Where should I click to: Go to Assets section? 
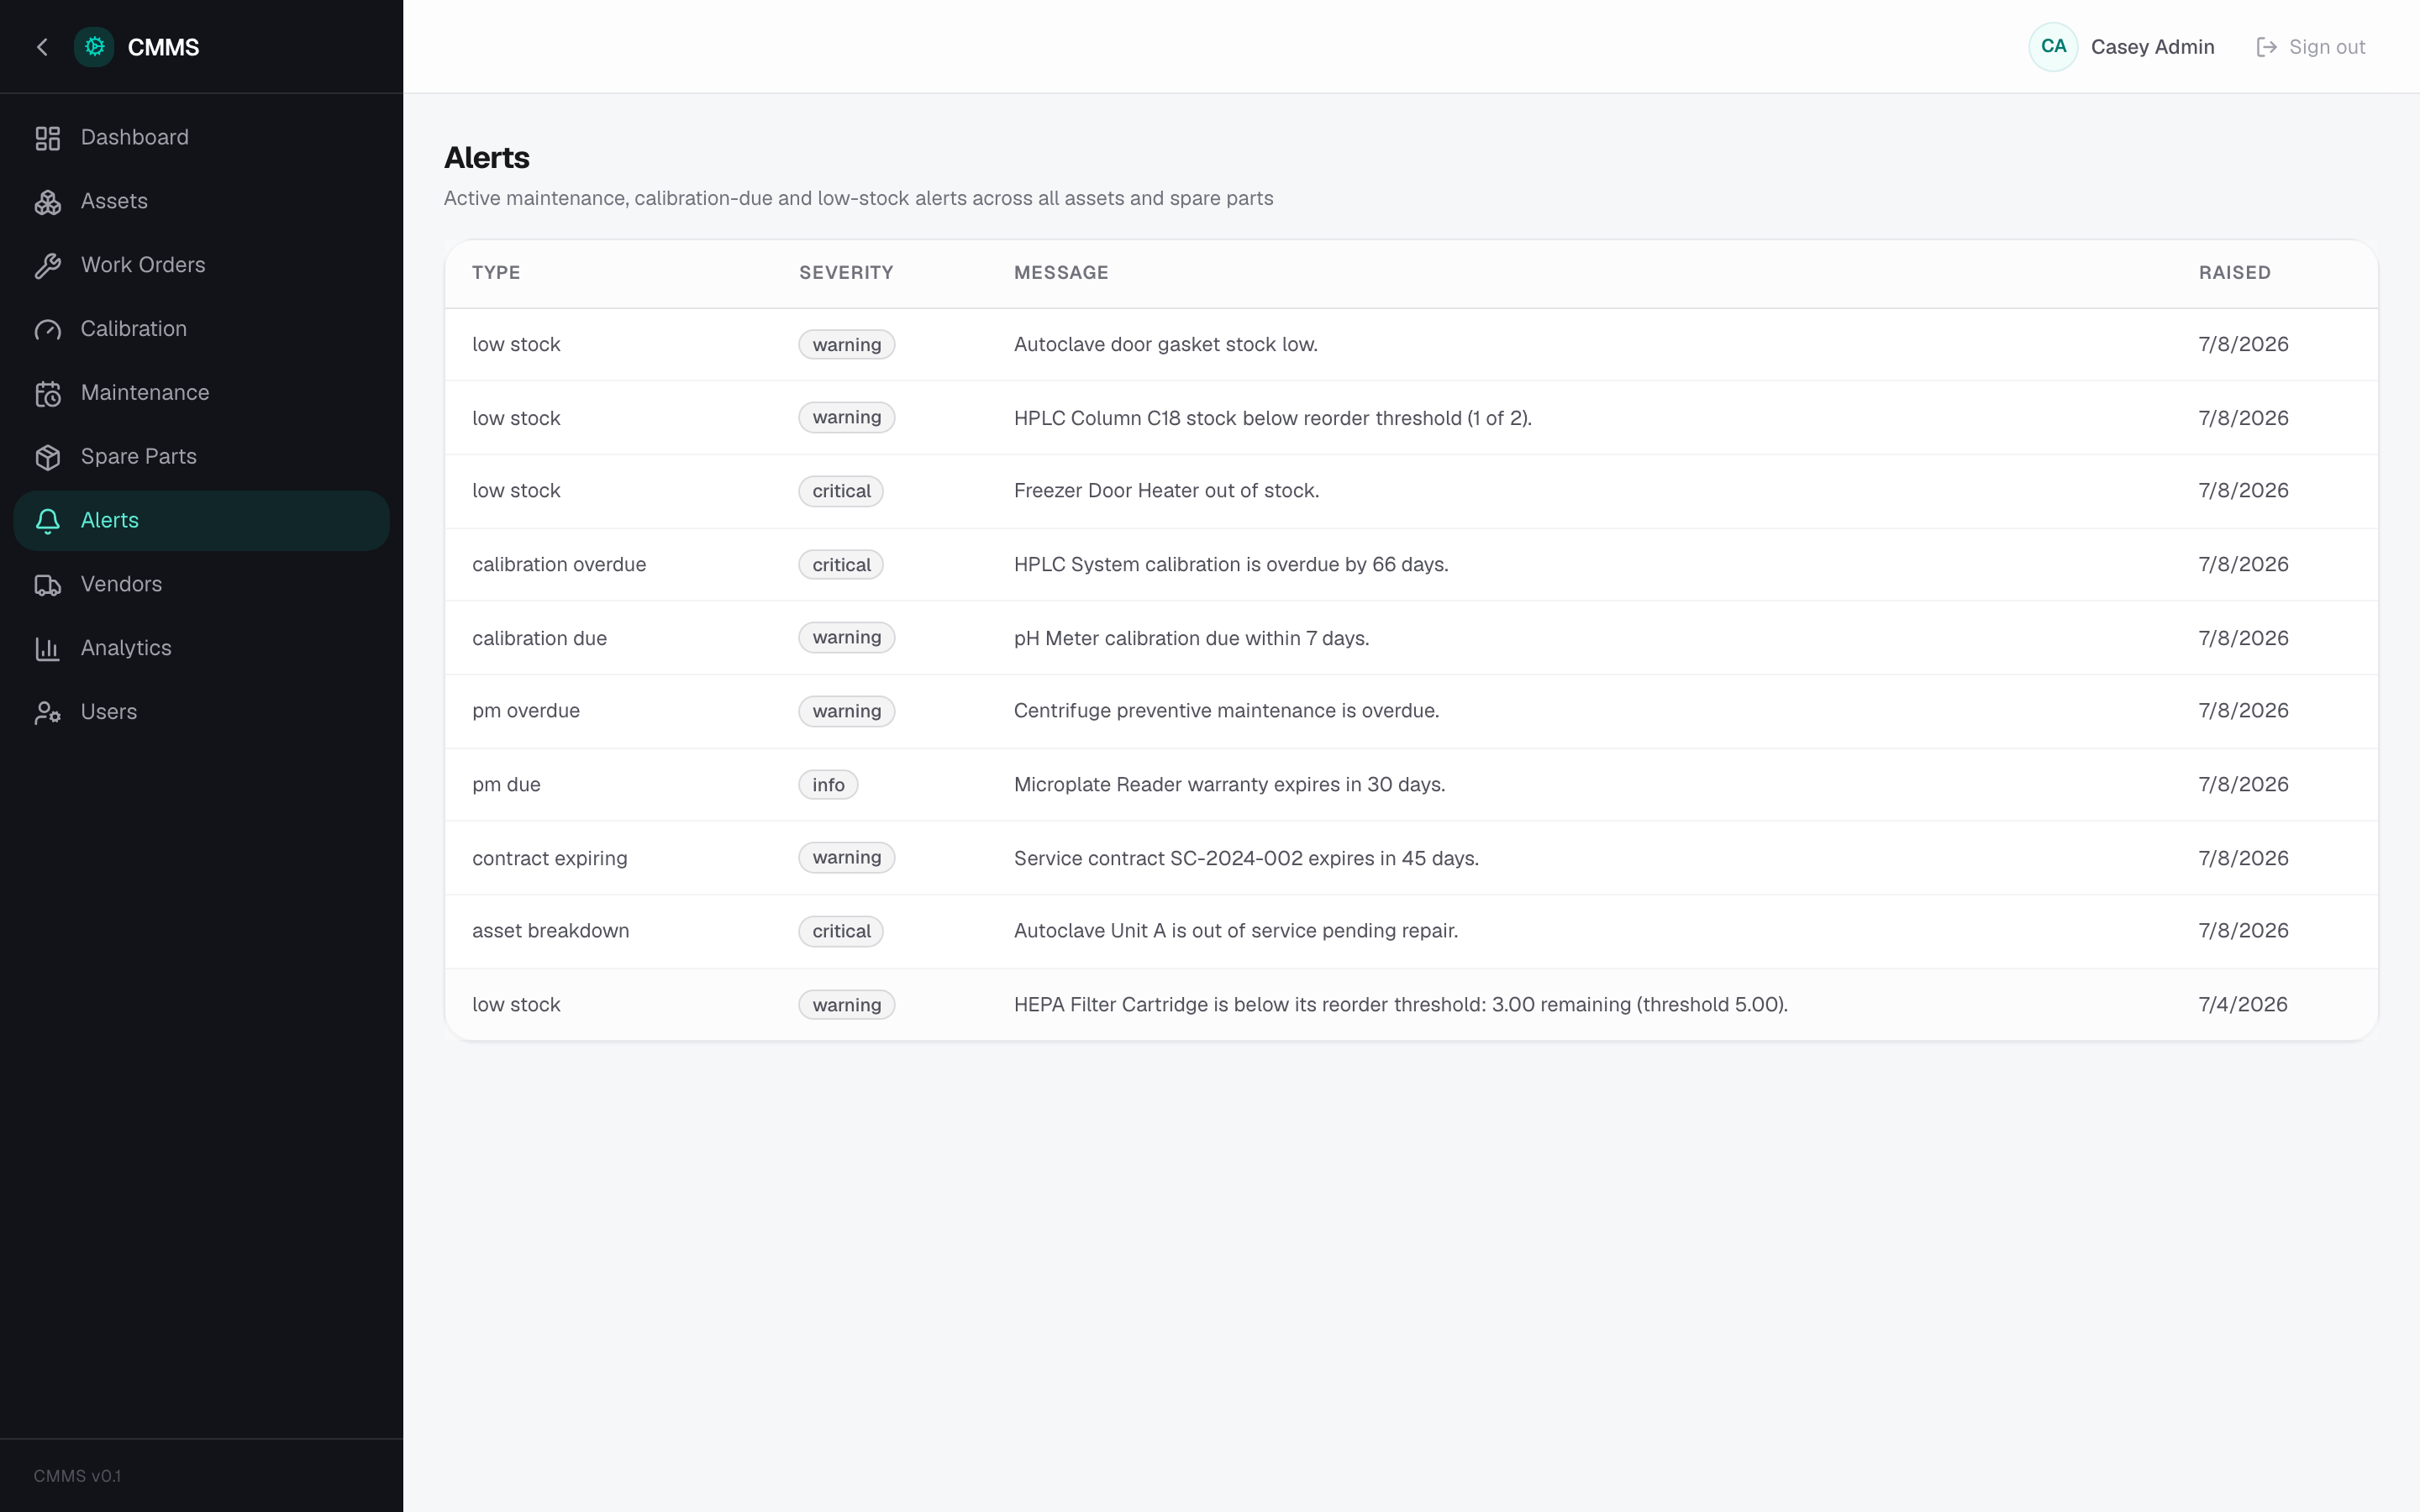pyautogui.click(x=201, y=202)
